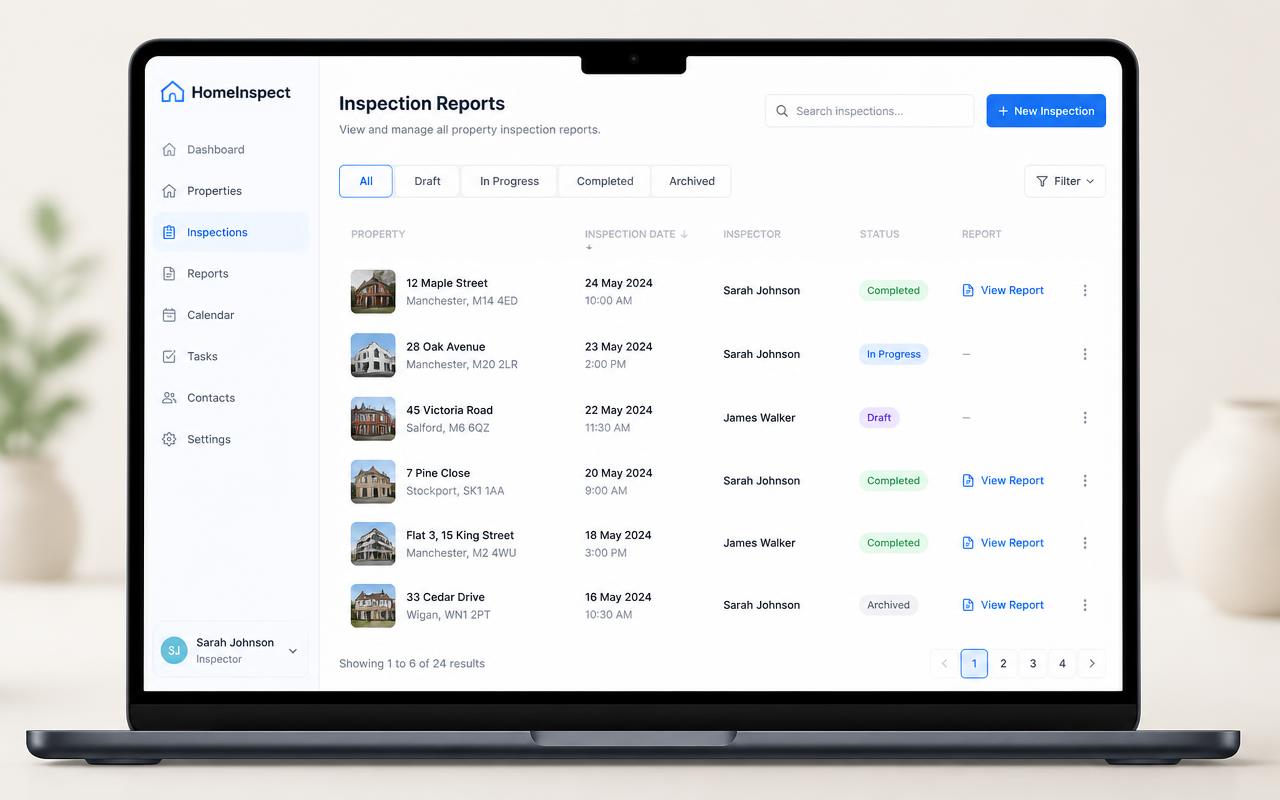The height and width of the screenshot is (800, 1280).
Task: Sort by the Inspection Date column header
Action: pyautogui.click(x=636, y=235)
